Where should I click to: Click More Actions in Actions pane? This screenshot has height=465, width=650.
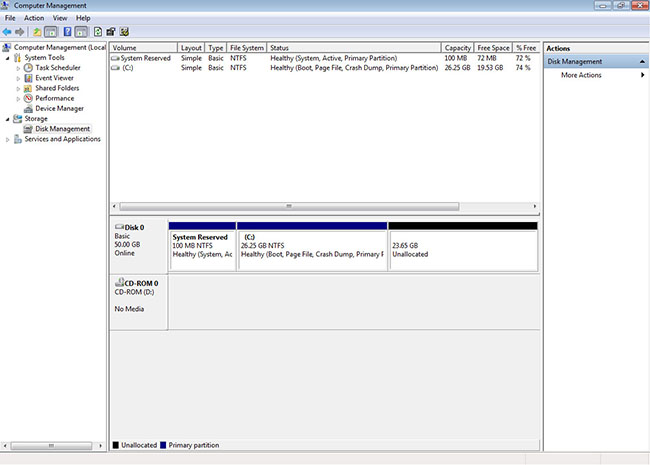(581, 75)
